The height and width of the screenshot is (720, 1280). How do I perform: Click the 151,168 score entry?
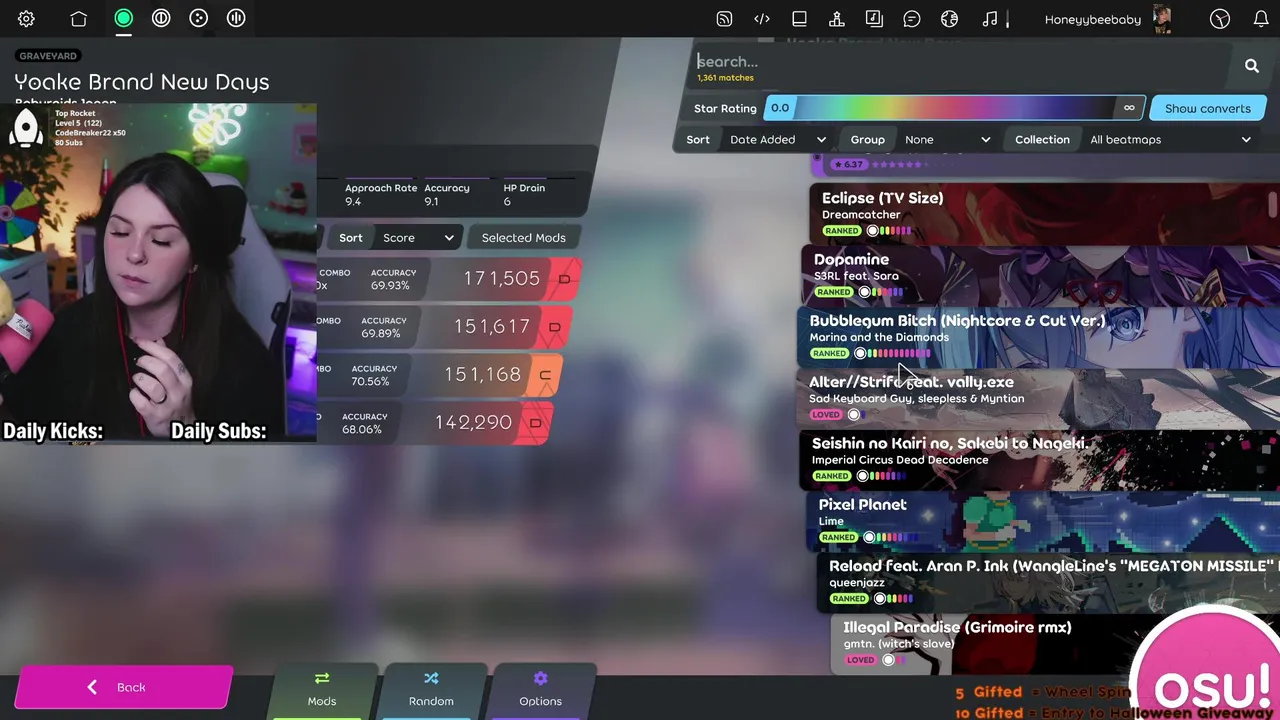(440, 375)
